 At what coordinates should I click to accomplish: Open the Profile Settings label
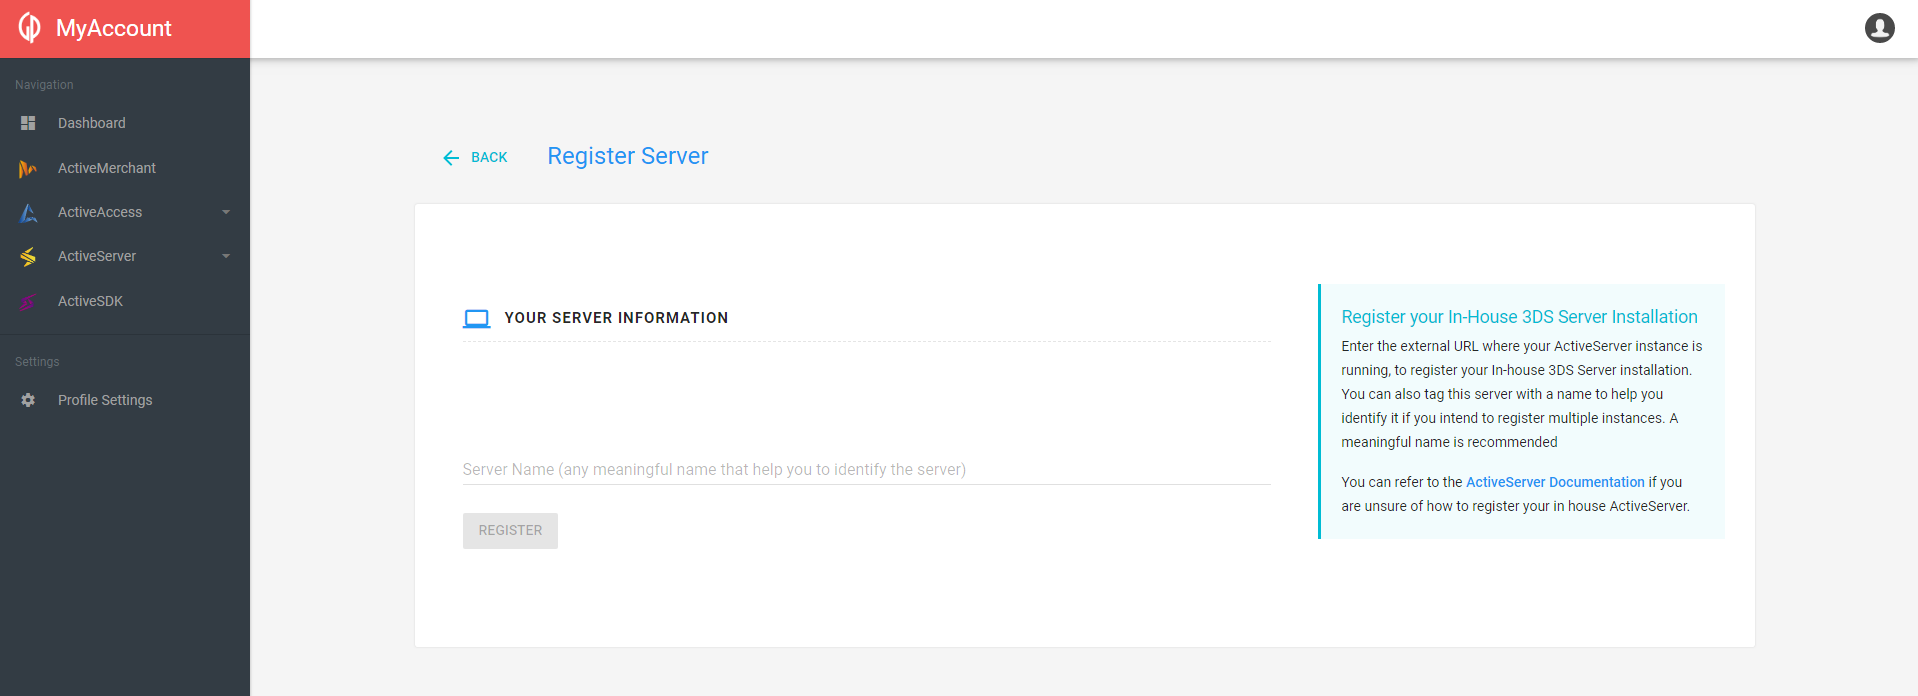pyautogui.click(x=105, y=400)
